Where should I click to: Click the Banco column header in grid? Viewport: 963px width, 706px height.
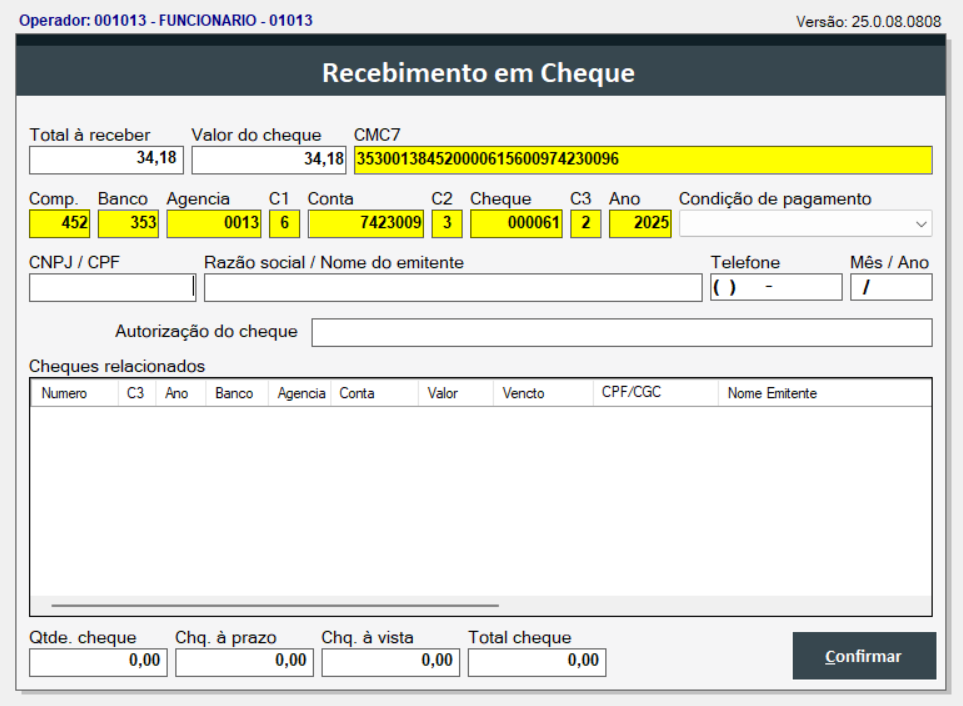coord(237,393)
